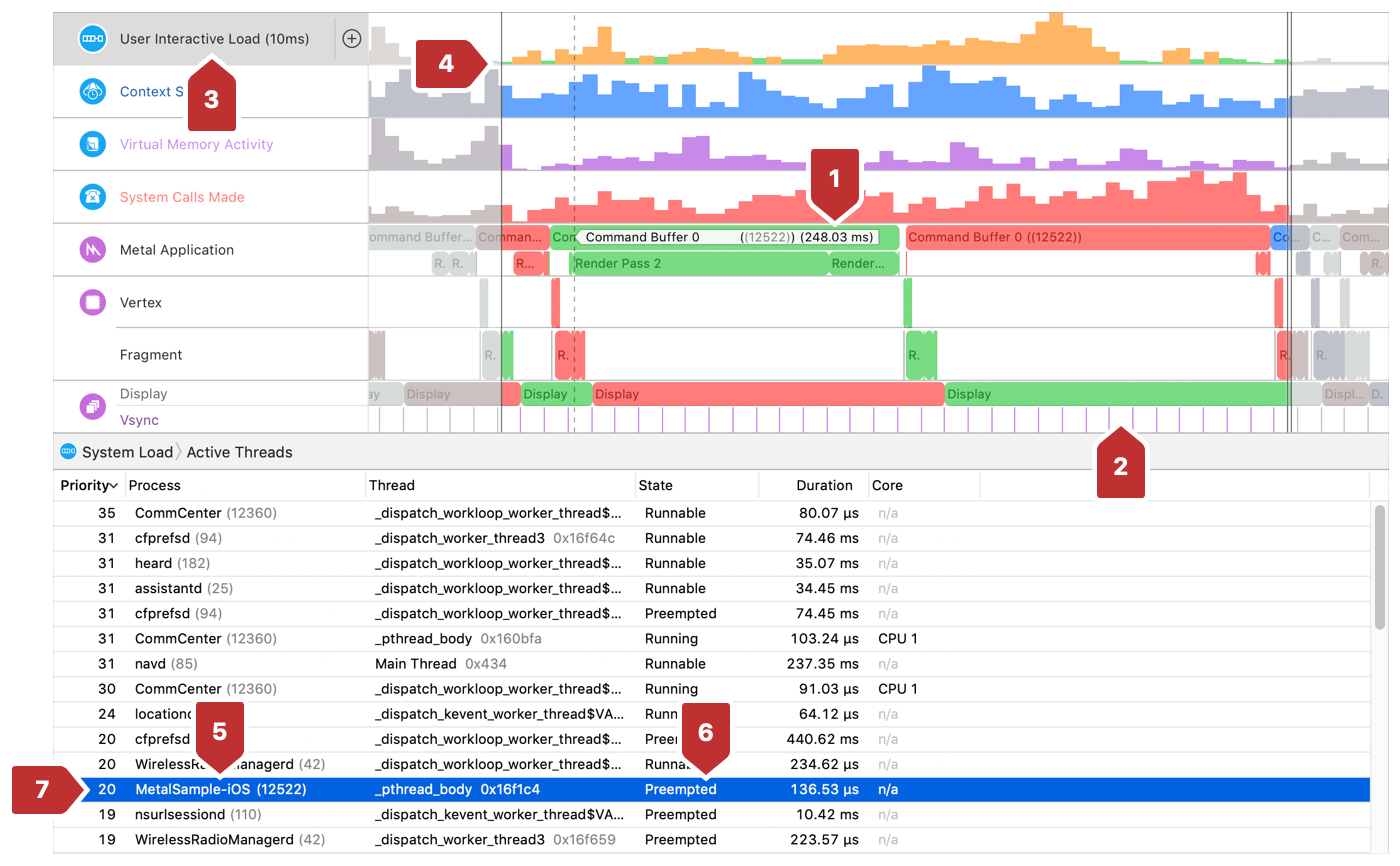
Task: Sort by the Priority column header
Action: (x=88, y=485)
